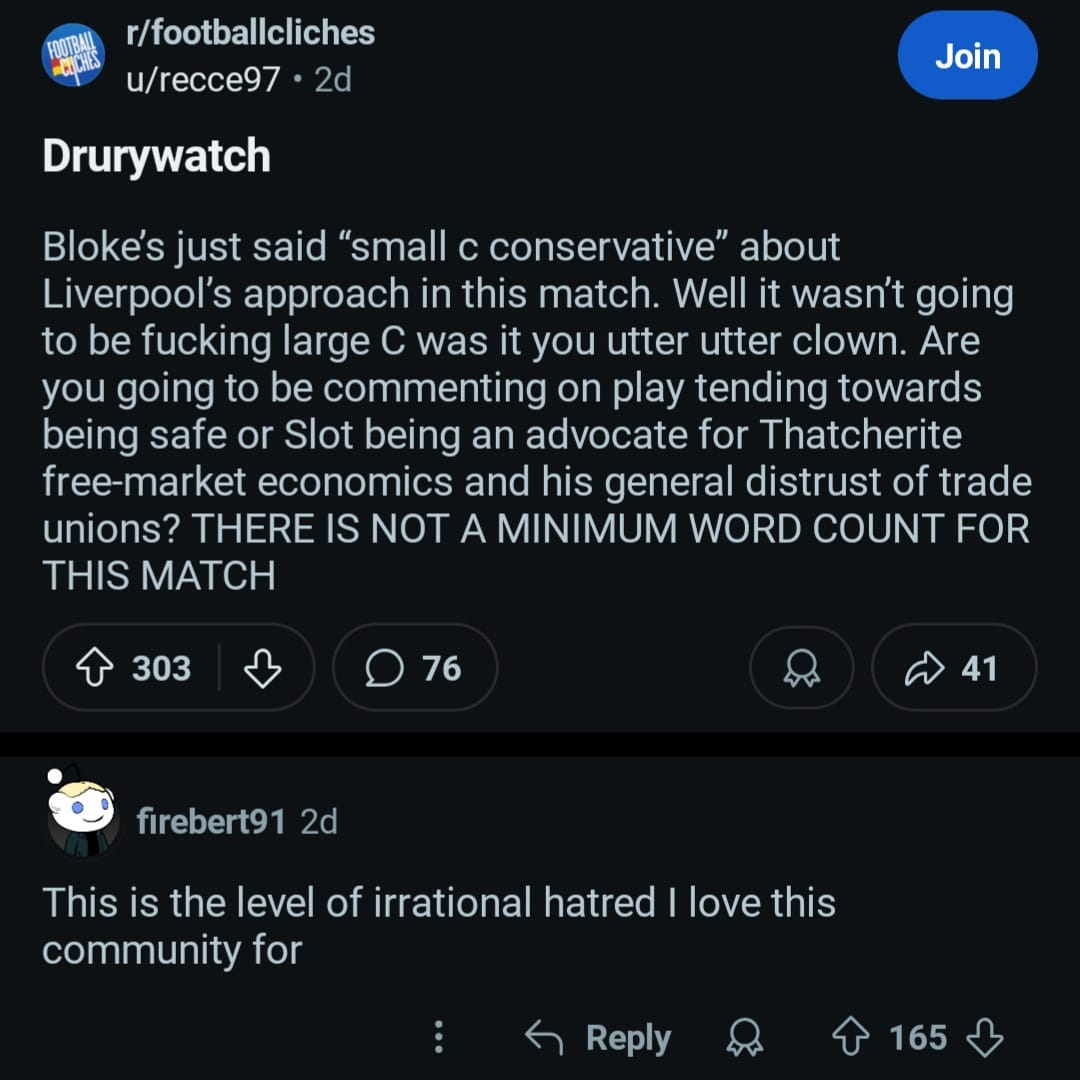
Task: Open the Drurywatch post title
Action: click(156, 157)
